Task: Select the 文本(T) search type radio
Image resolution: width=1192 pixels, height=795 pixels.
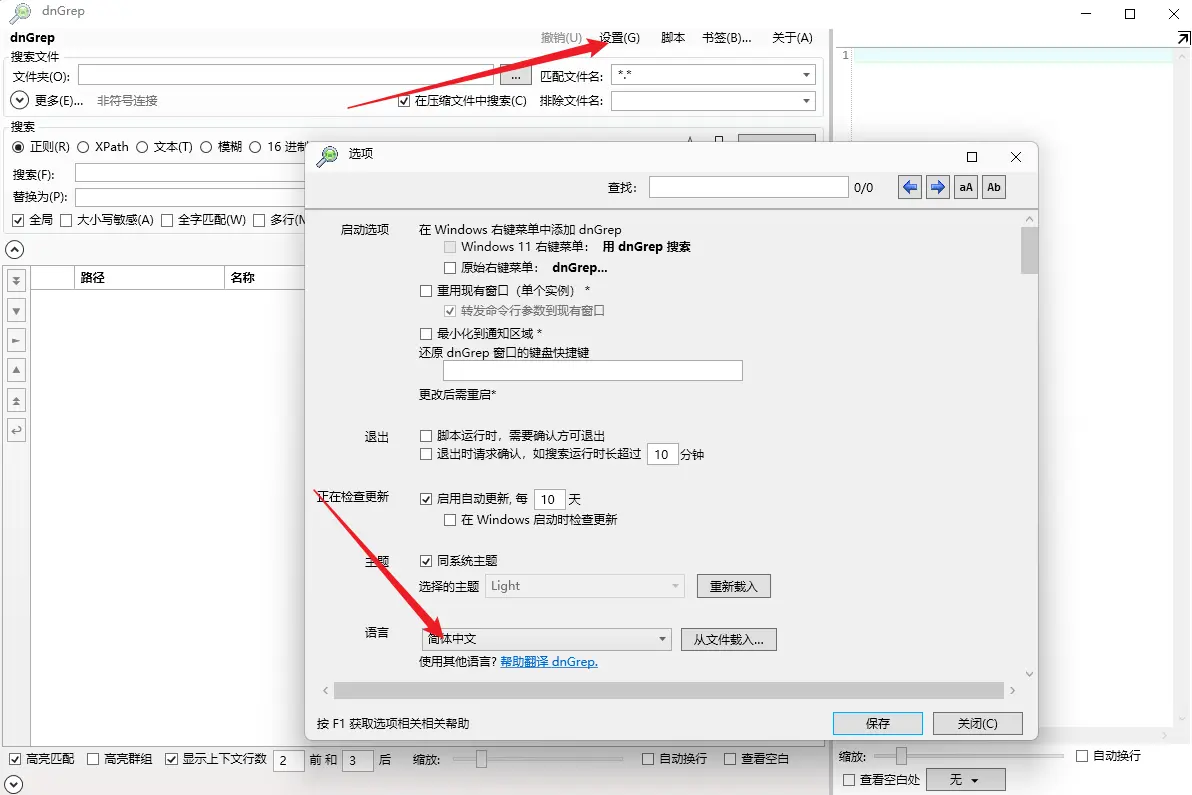Action: point(142,147)
